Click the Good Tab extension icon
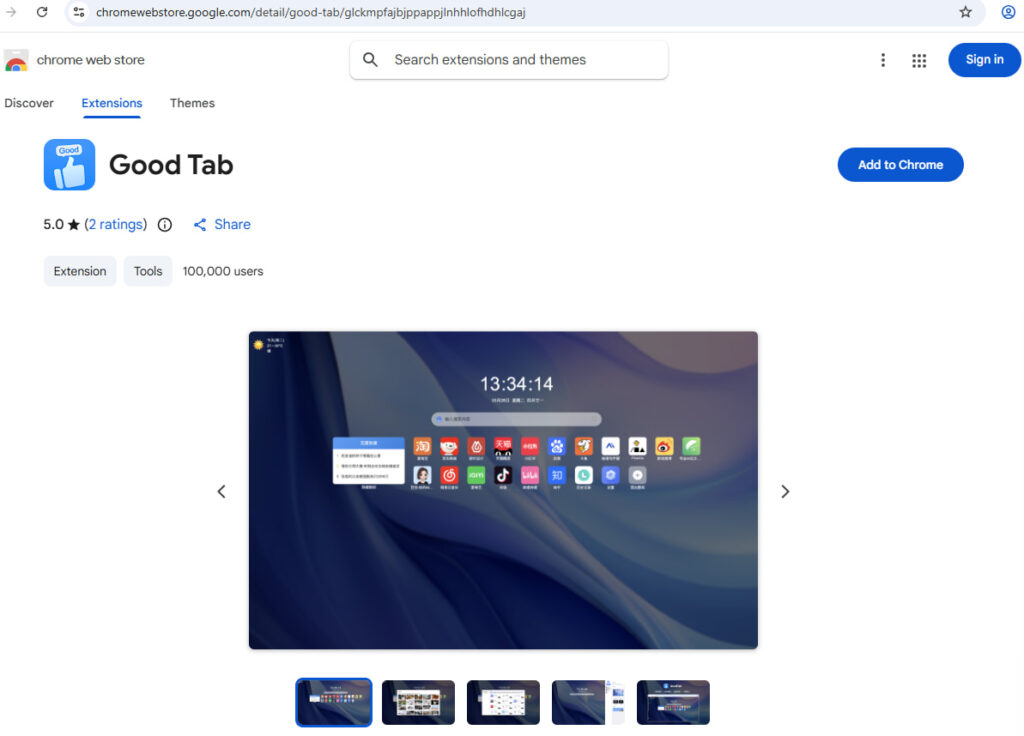The image size is (1024, 736). 69,165
